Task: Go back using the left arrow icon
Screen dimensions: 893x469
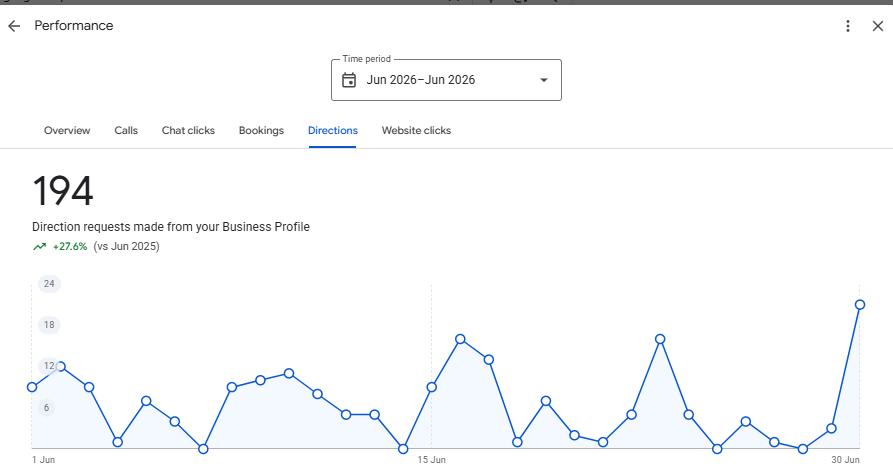Action: click(14, 26)
